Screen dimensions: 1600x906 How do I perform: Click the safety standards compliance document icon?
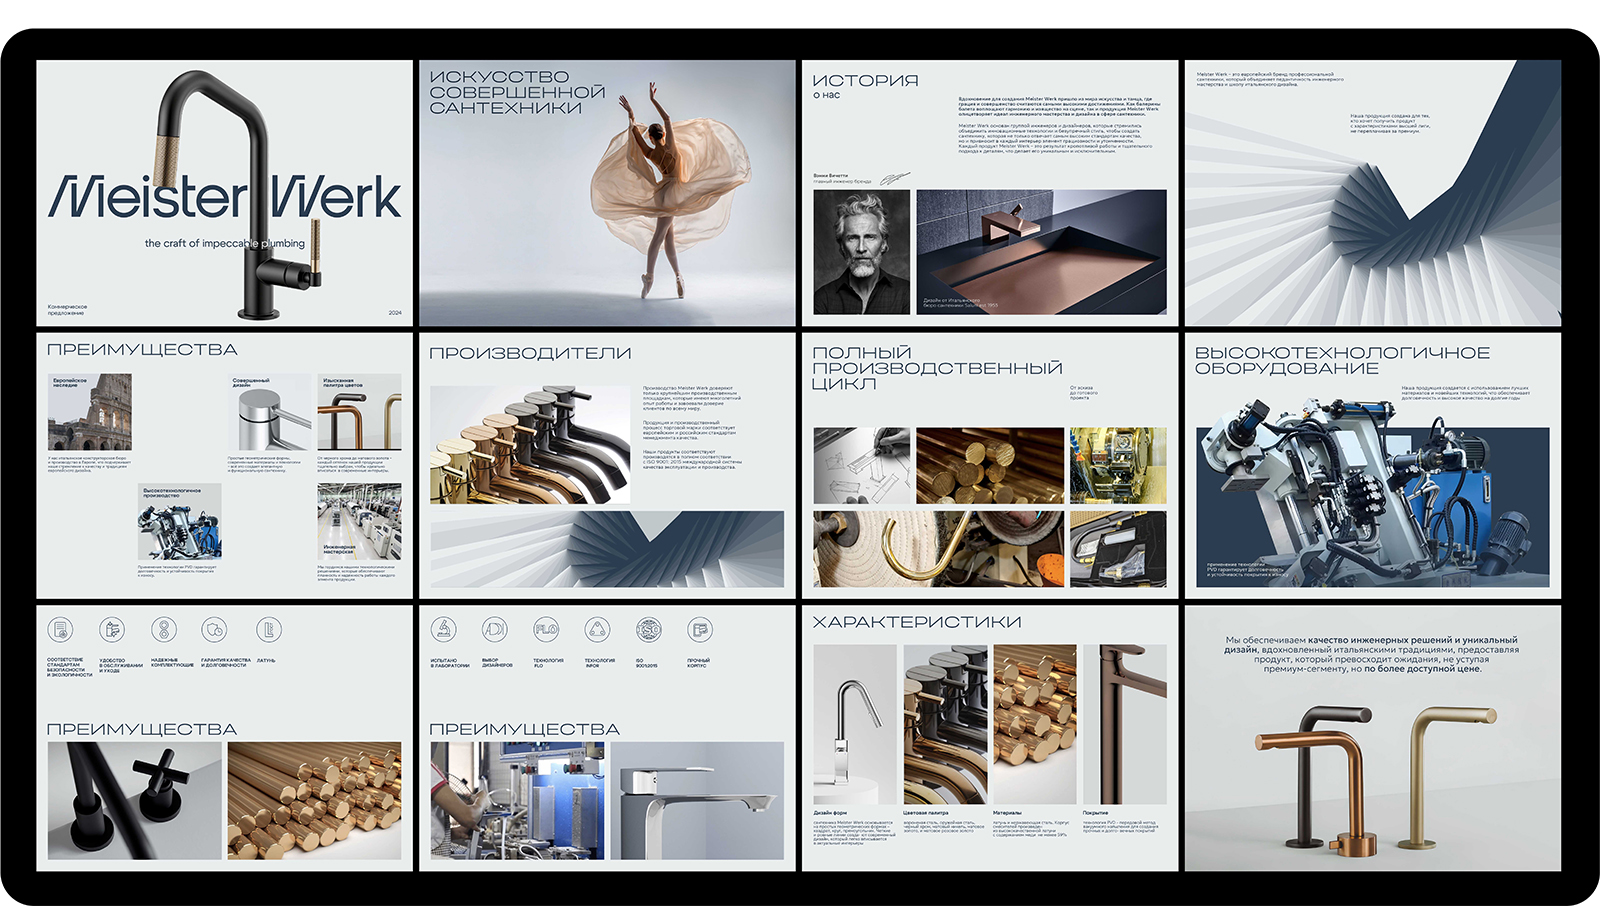[60, 630]
